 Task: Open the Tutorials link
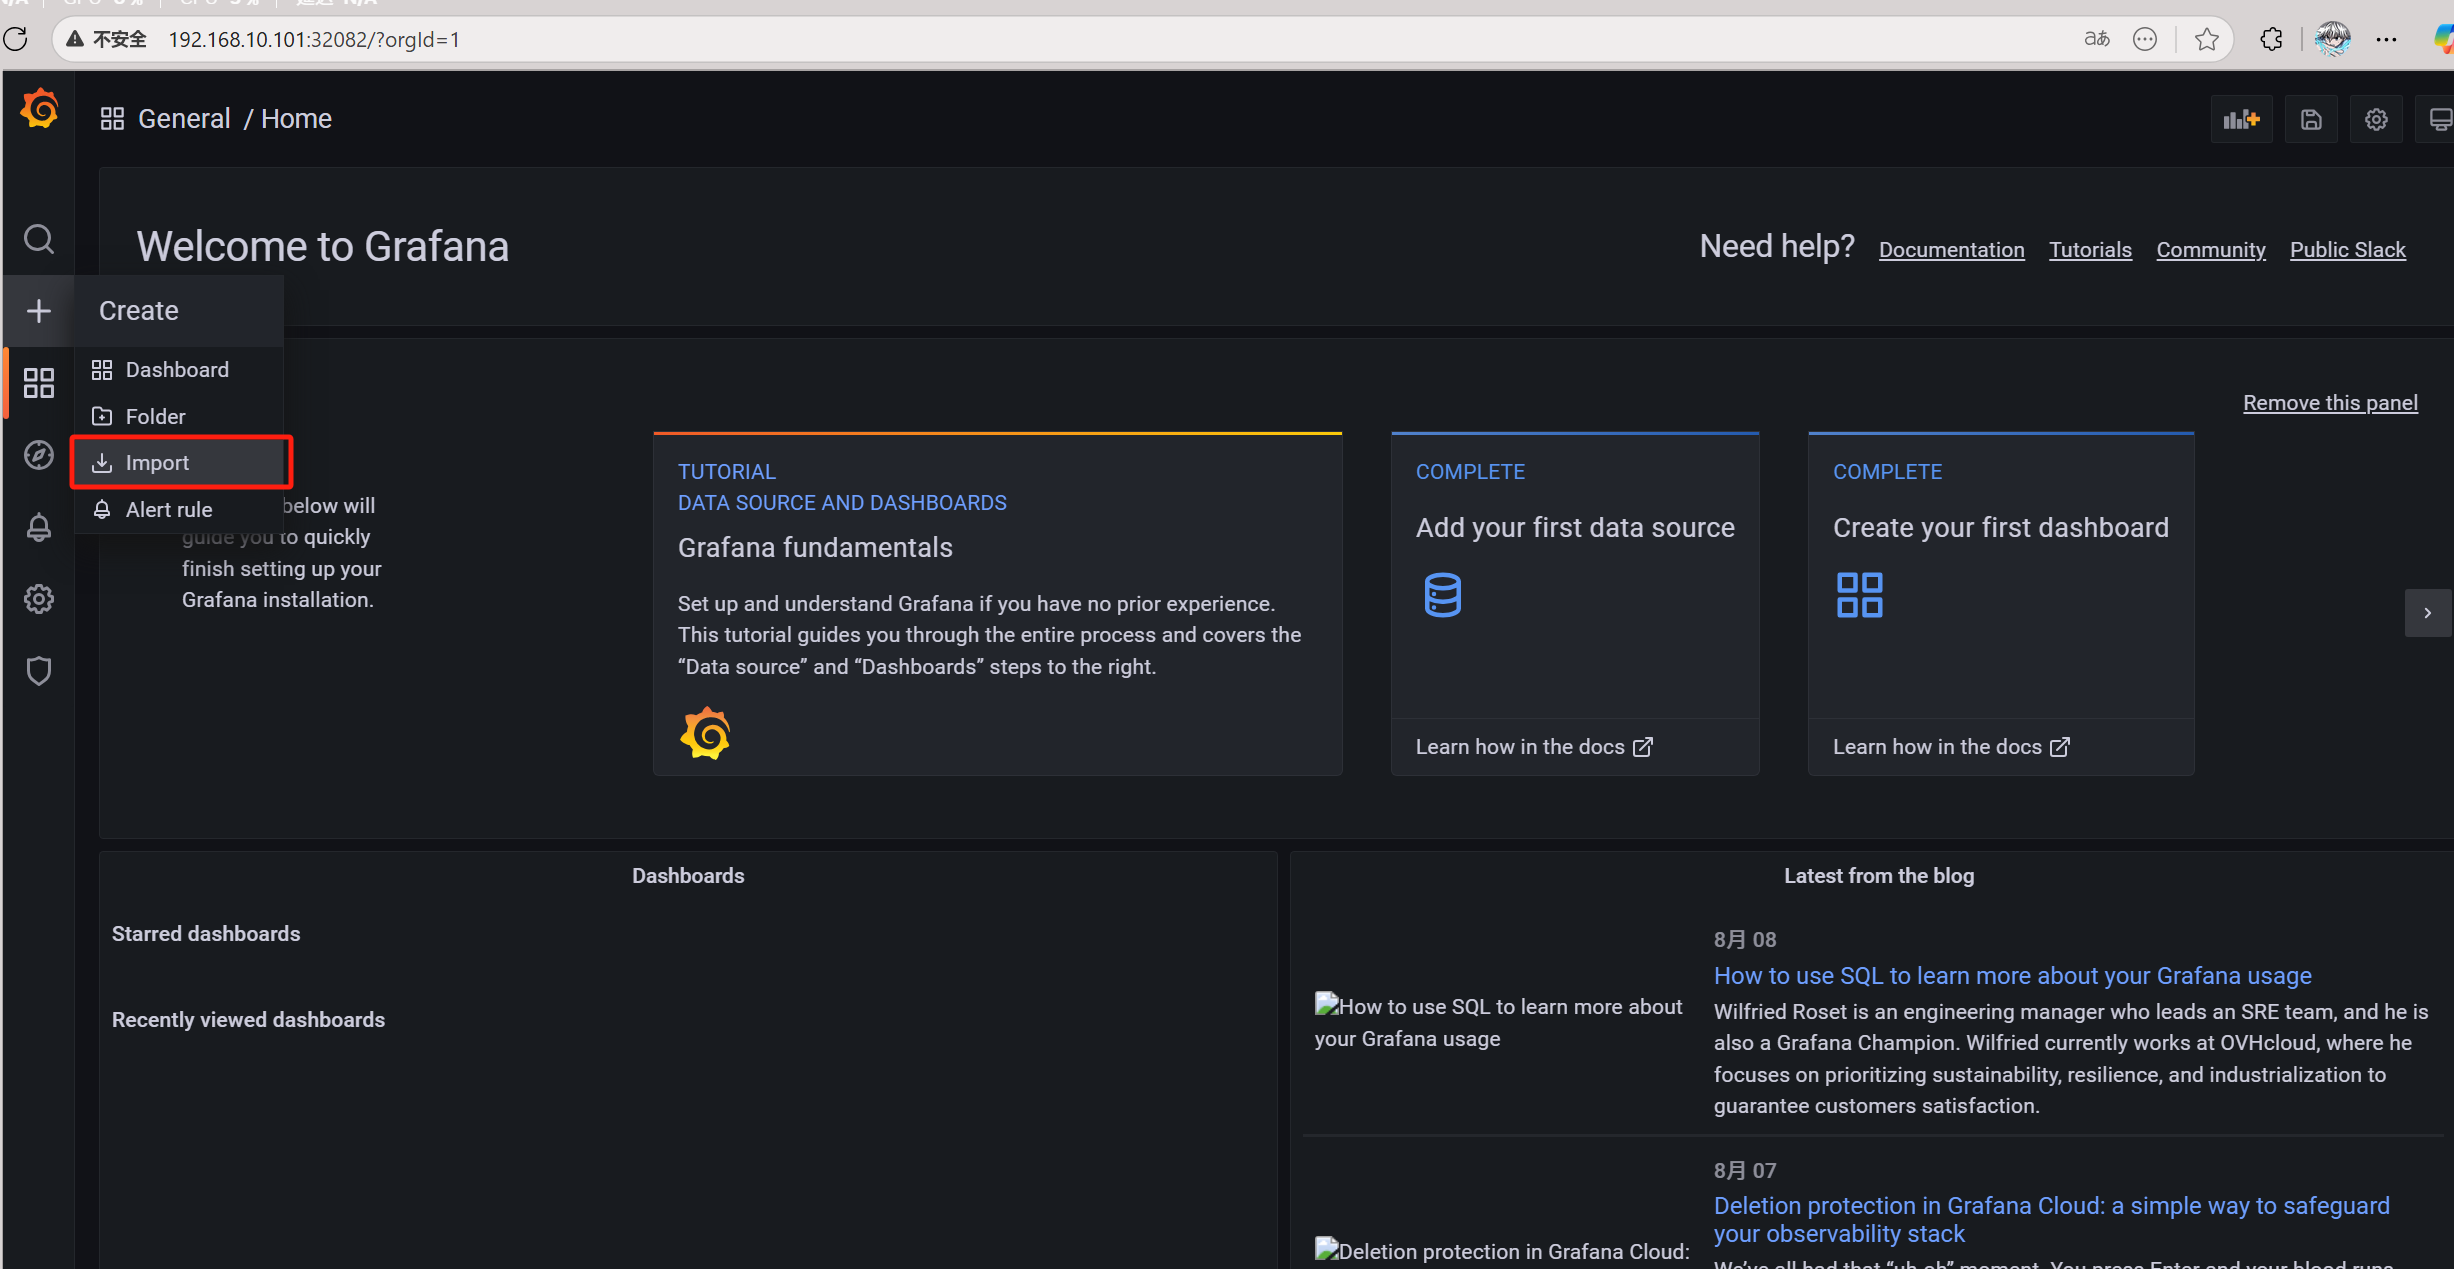click(x=2090, y=250)
